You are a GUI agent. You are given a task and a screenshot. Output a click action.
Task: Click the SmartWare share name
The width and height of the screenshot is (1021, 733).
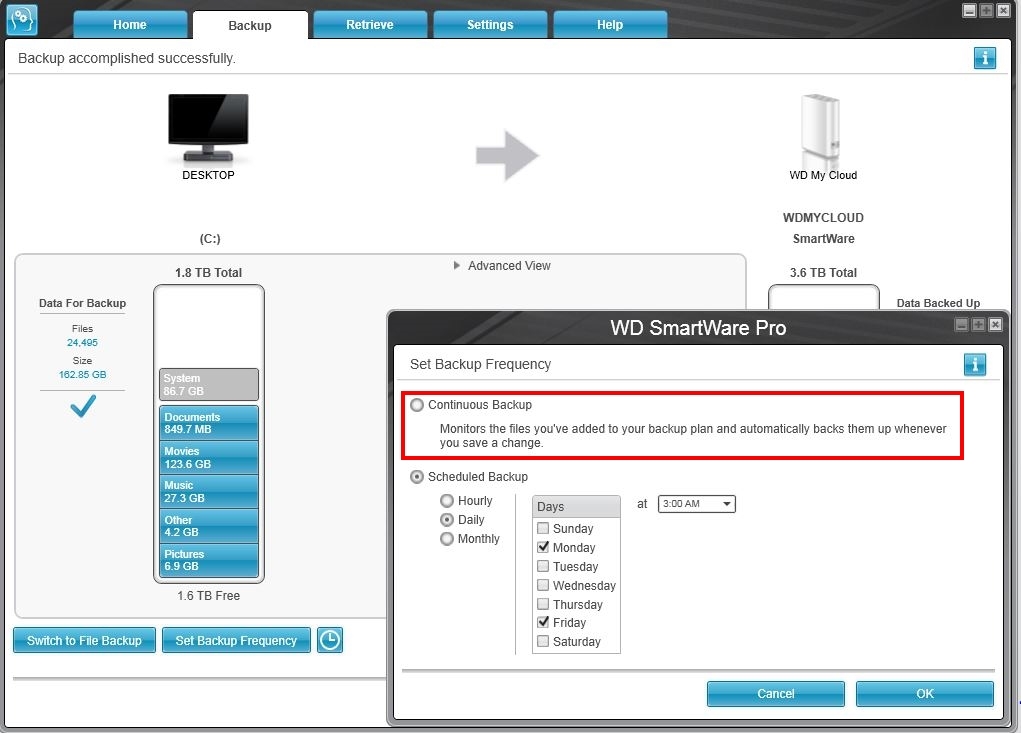[x=823, y=239]
